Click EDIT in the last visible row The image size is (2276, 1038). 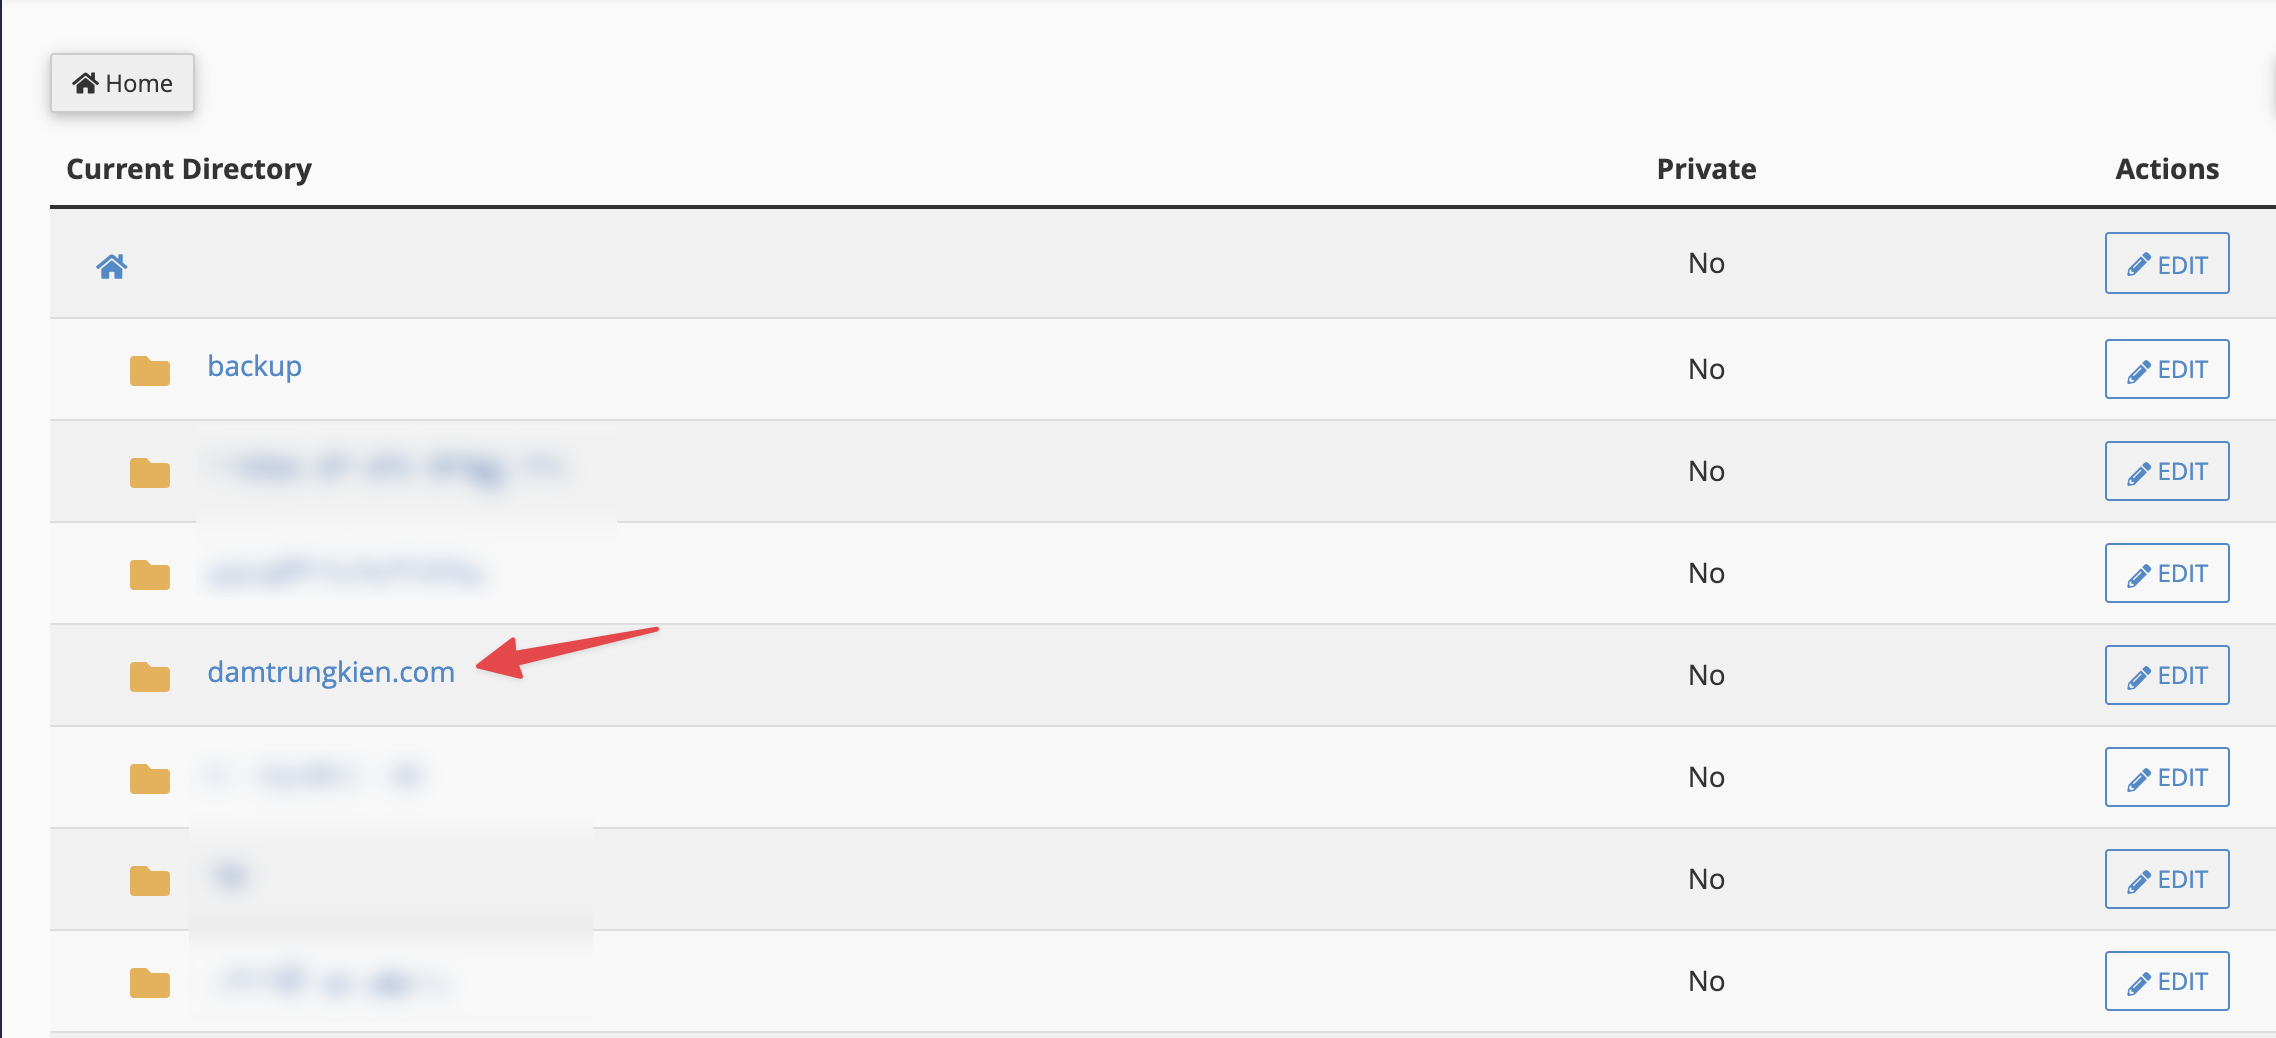[x=2167, y=981]
